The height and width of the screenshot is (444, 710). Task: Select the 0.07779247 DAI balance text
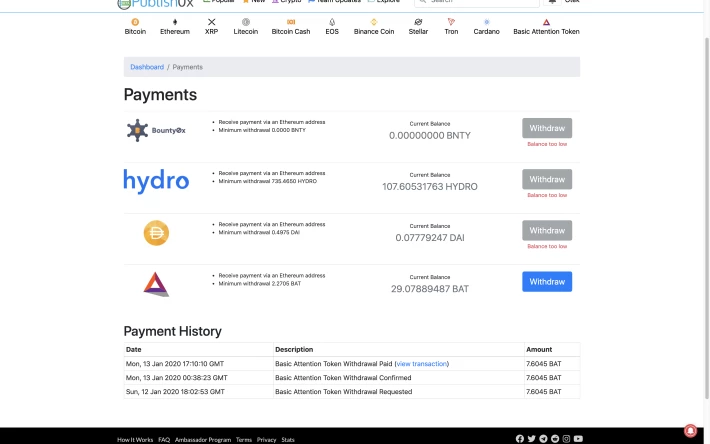coord(430,238)
